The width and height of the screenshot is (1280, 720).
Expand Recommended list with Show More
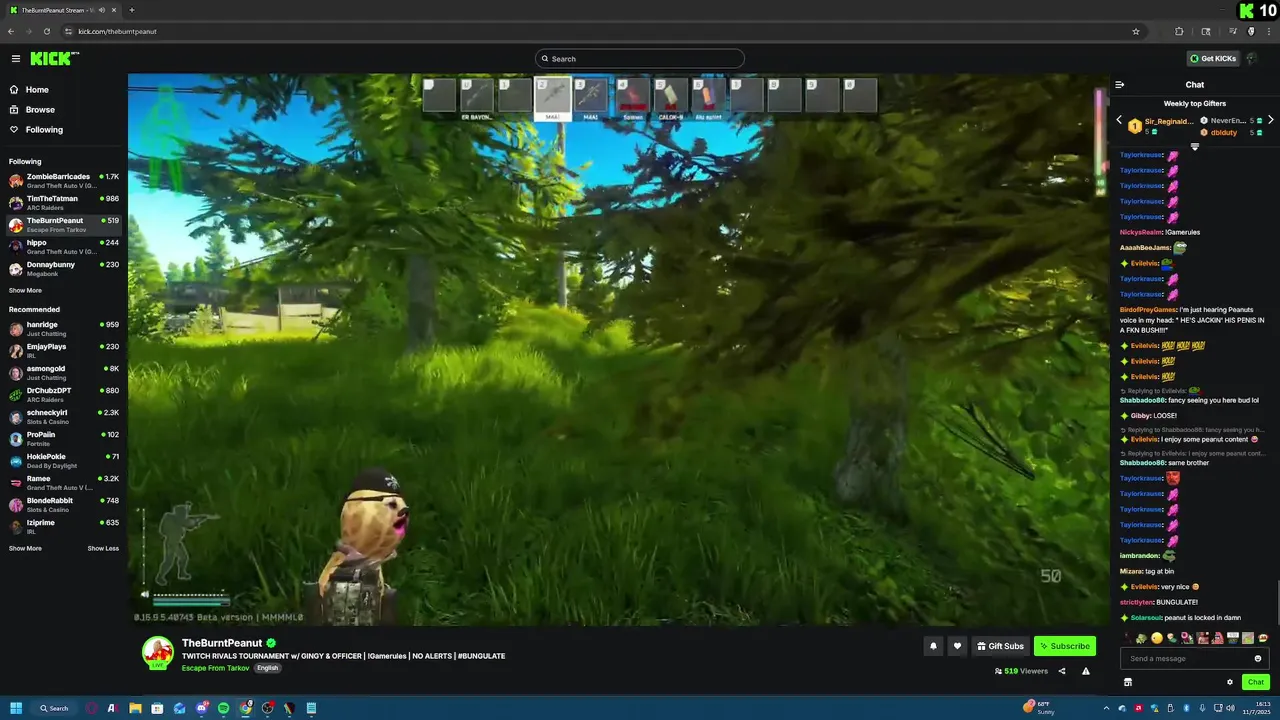tap(25, 548)
